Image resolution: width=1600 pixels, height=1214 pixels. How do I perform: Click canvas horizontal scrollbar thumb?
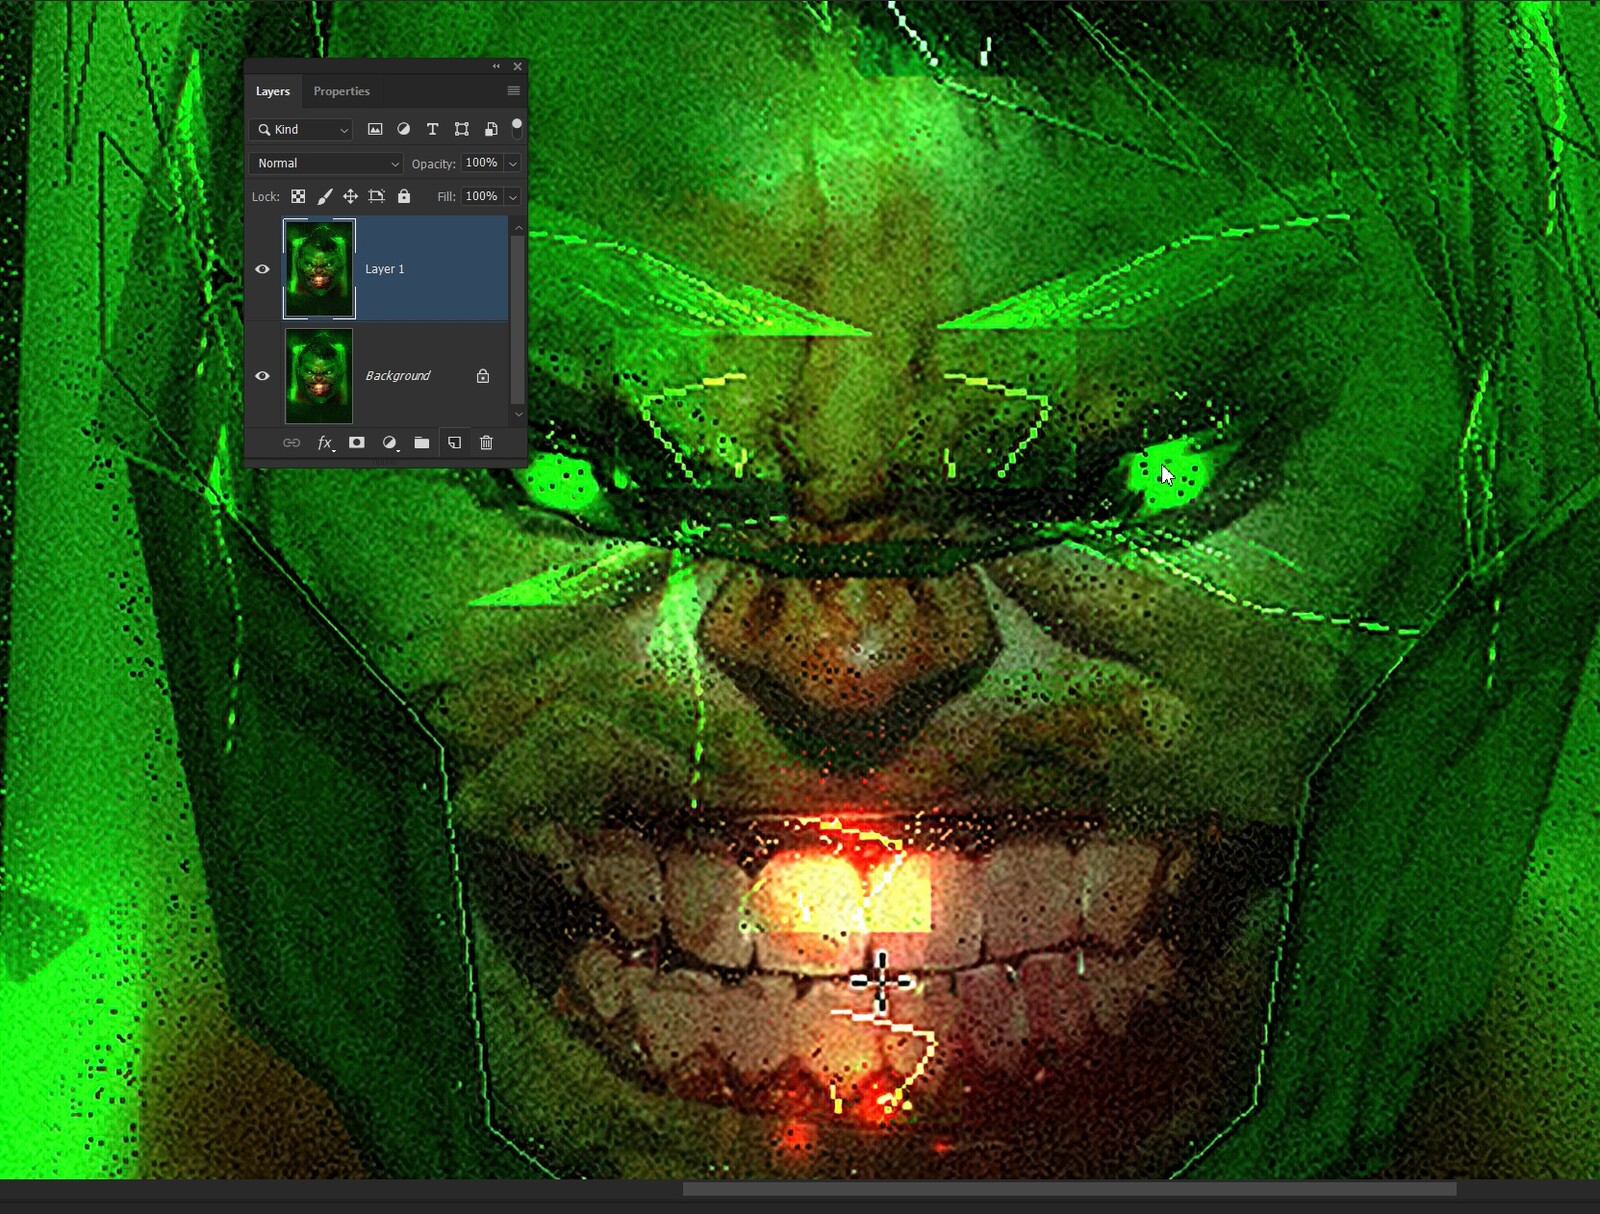coord(1069,1189)
